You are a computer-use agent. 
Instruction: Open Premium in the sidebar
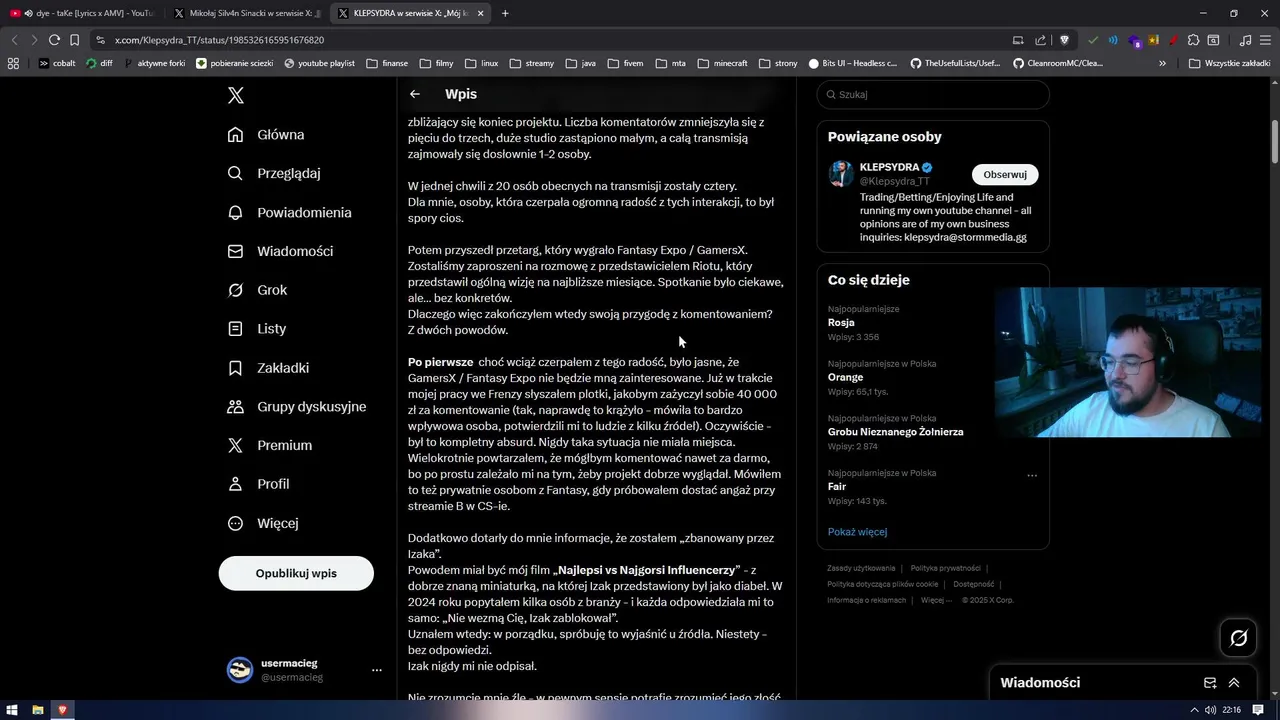pyautogui.click(x=270, y=445)
